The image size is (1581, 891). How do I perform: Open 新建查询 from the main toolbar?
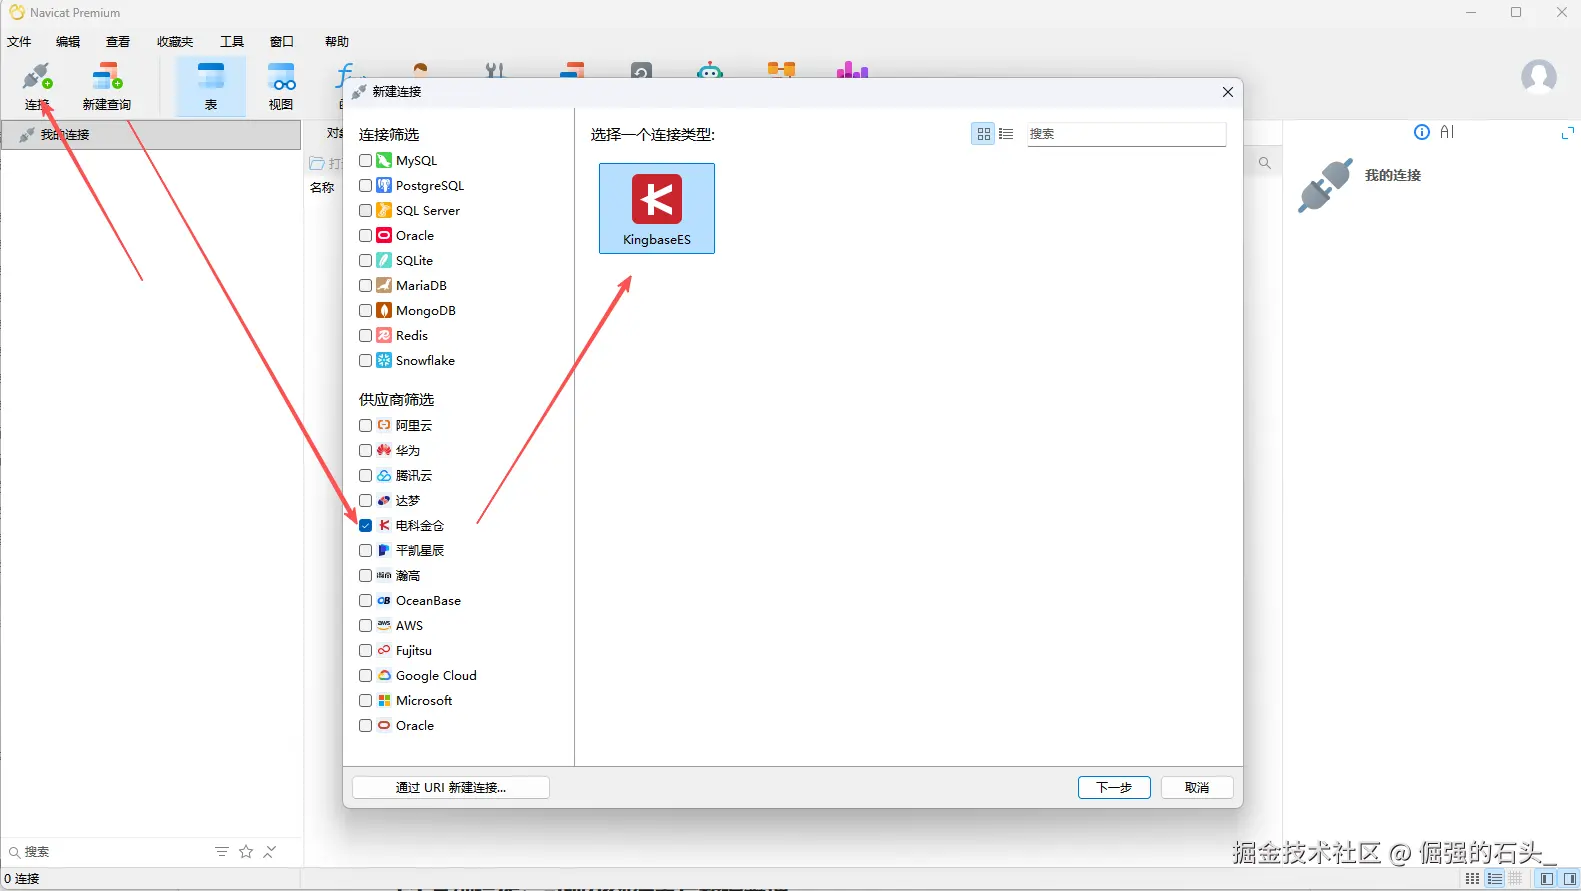pos(107,86)
